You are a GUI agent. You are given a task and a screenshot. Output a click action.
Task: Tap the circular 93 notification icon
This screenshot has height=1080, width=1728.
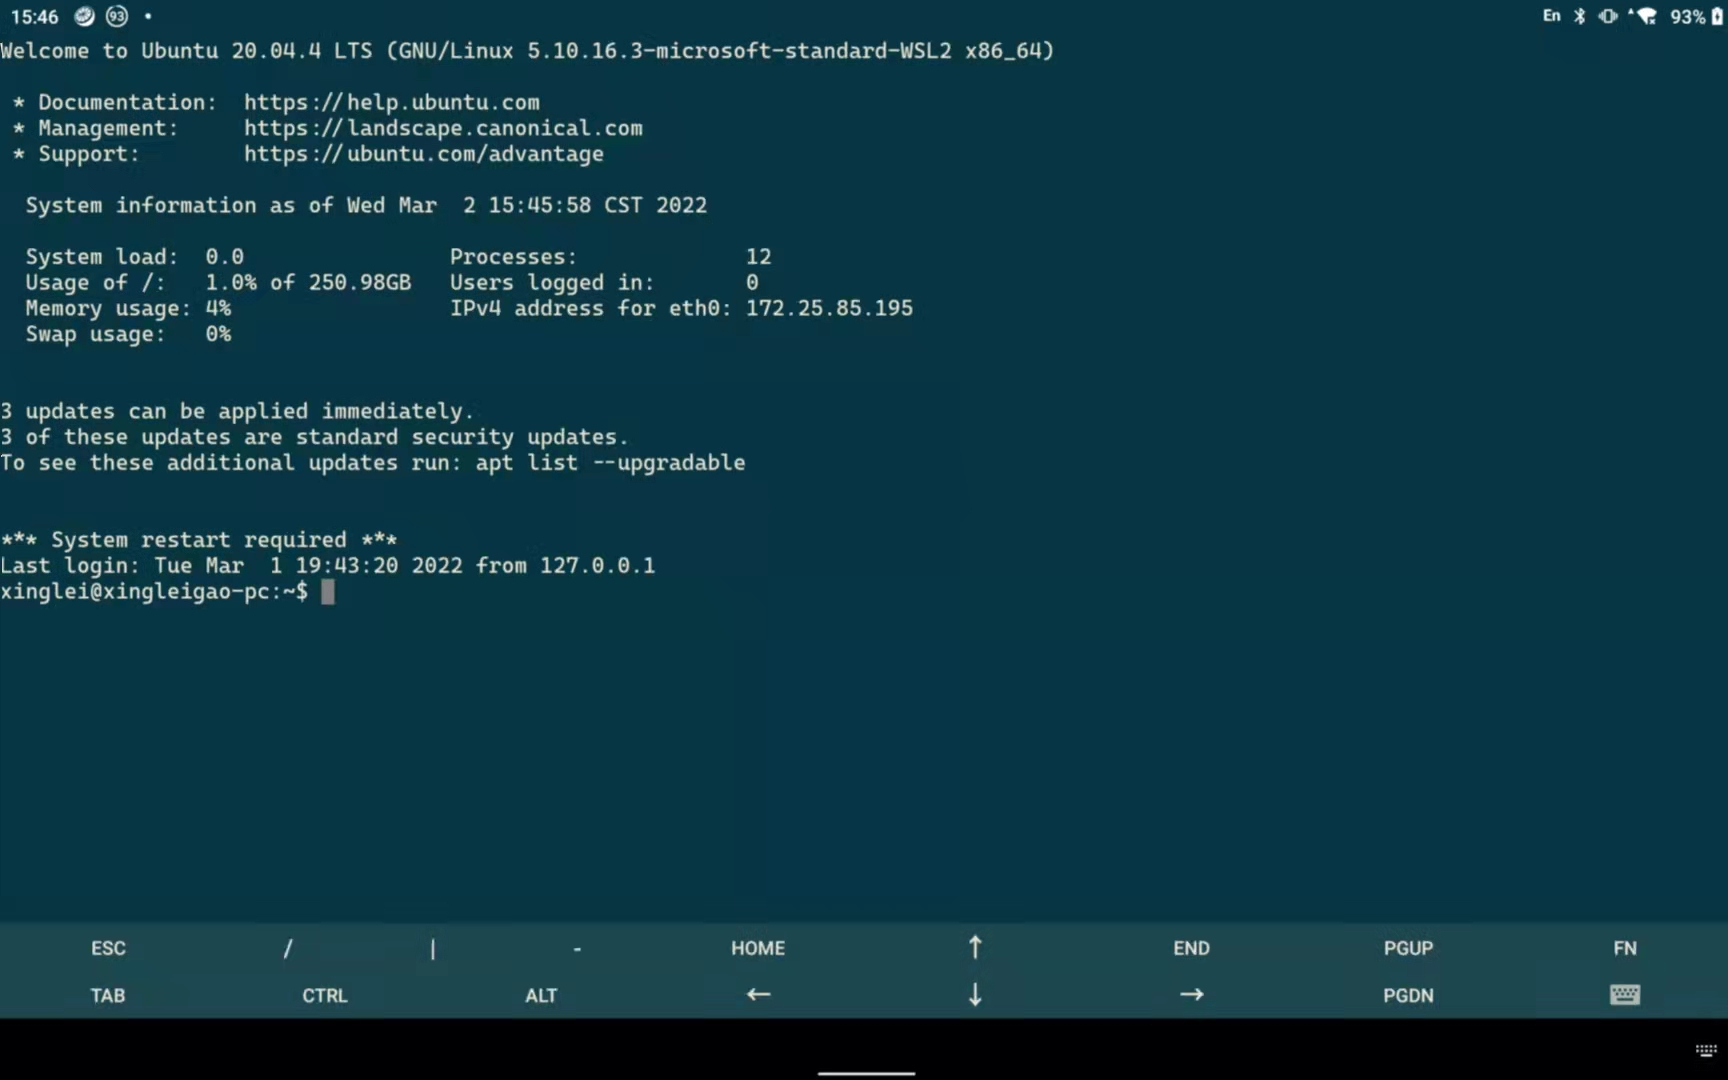[x=117, y=16]
